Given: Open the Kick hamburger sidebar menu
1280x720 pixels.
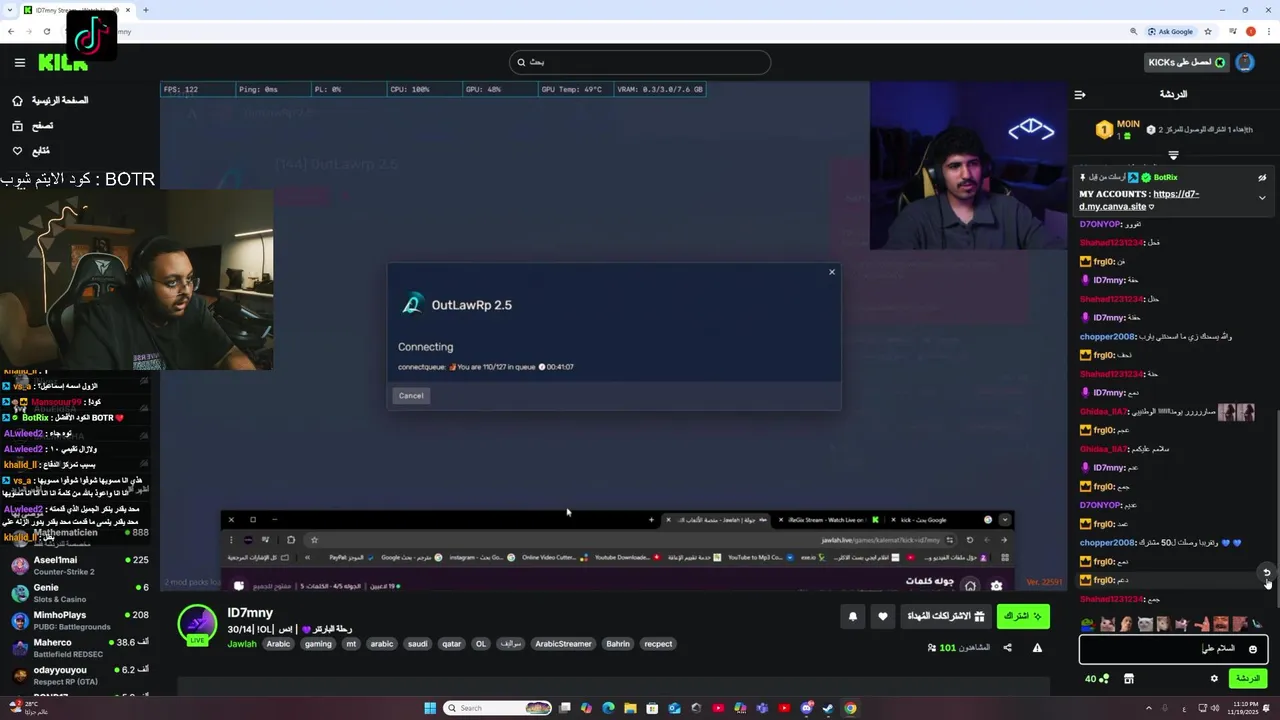Looking at the screenshot, I should [19, 62].
